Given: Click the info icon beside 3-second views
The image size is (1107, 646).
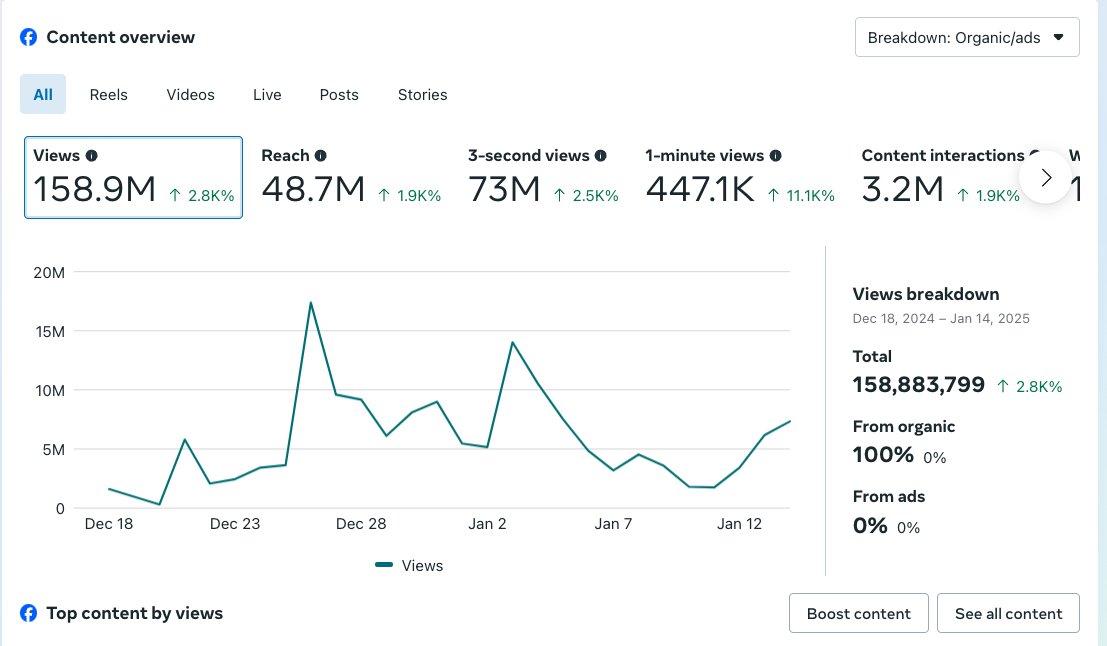Looking at the screenshot, I should point(601,155).
